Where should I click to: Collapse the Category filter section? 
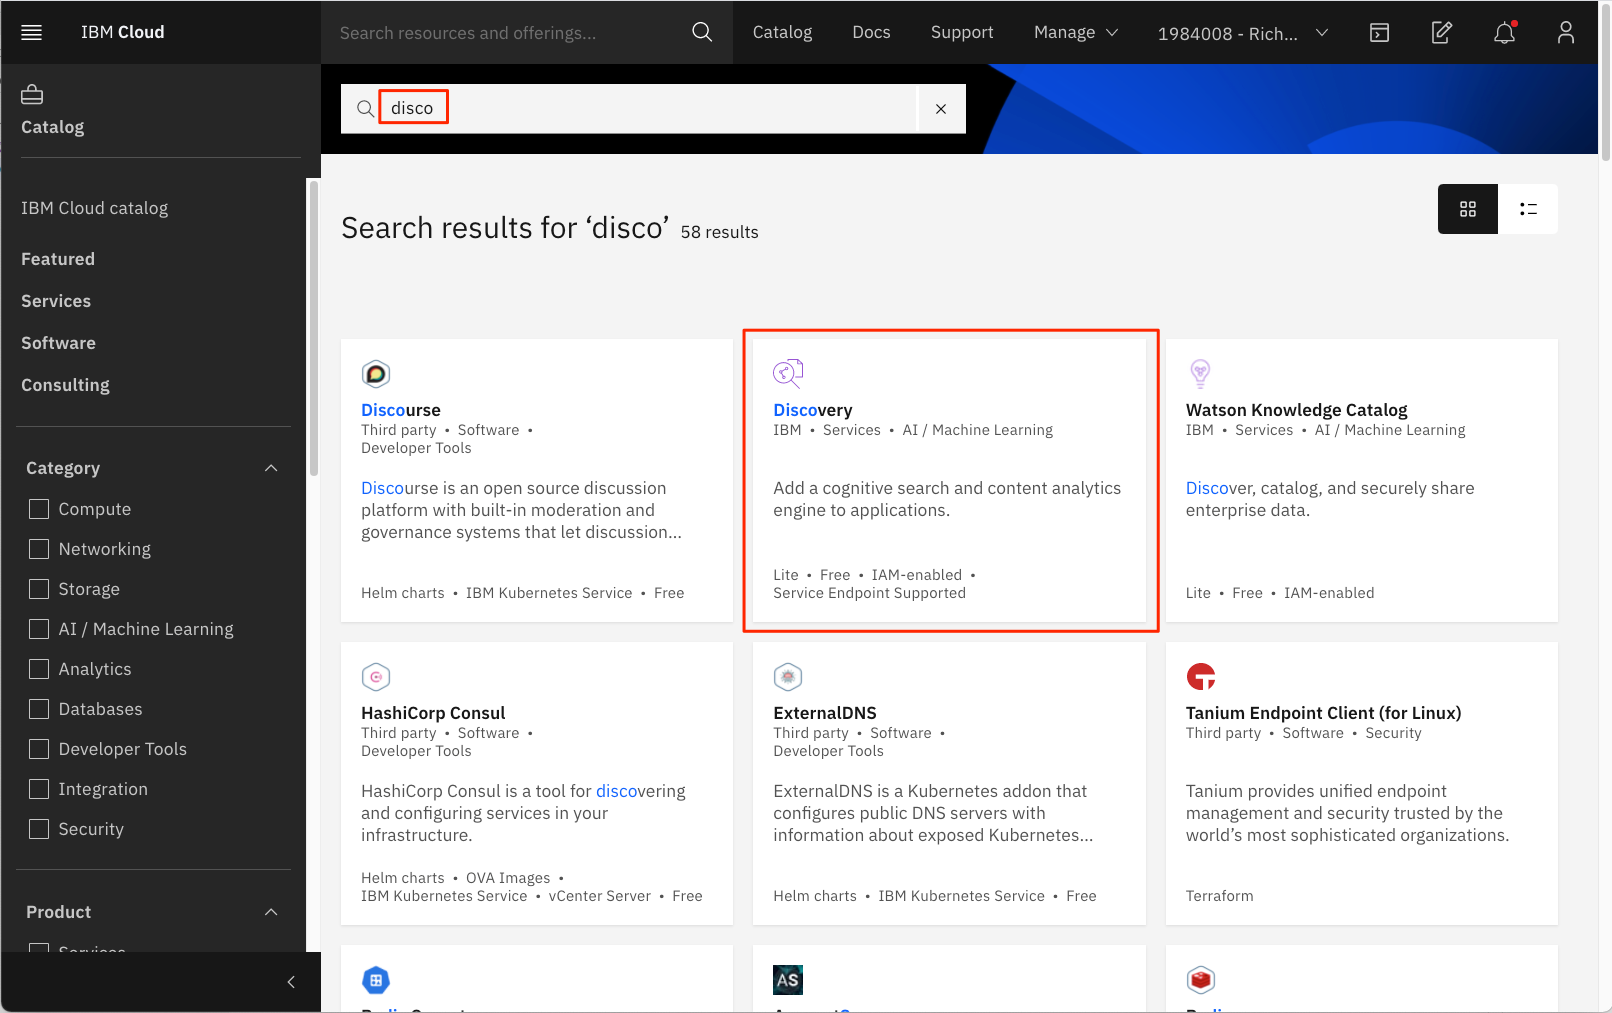[271, 468]
